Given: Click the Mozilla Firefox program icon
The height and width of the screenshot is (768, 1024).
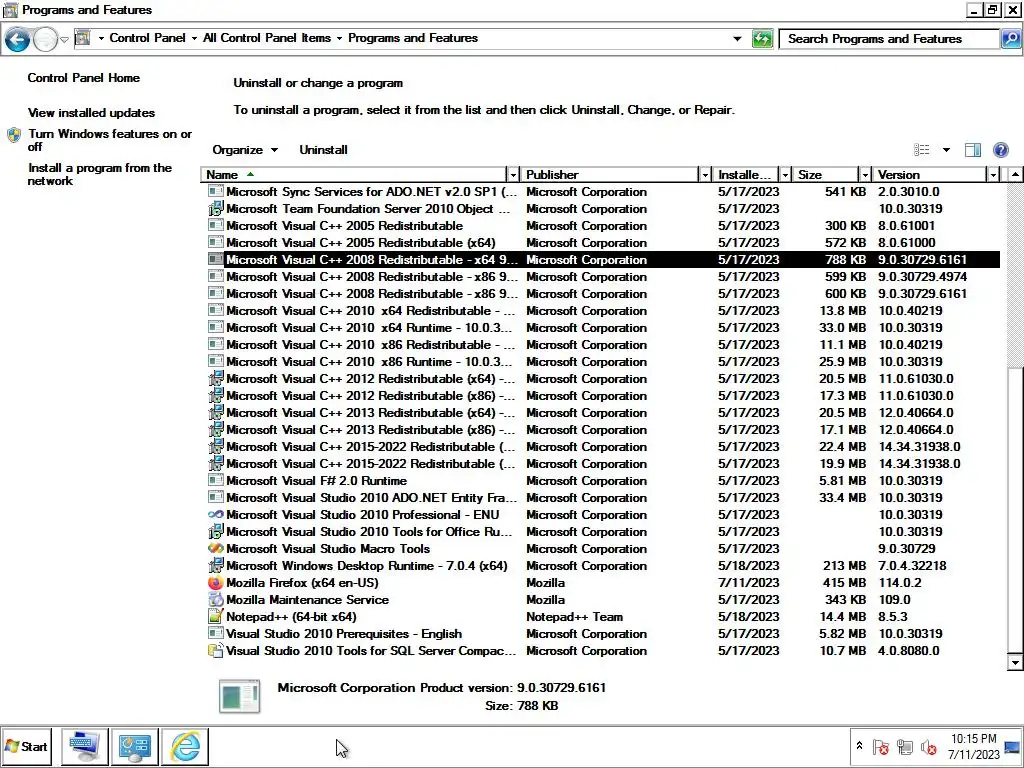Looking at the screenshot, I should point(216,583).
